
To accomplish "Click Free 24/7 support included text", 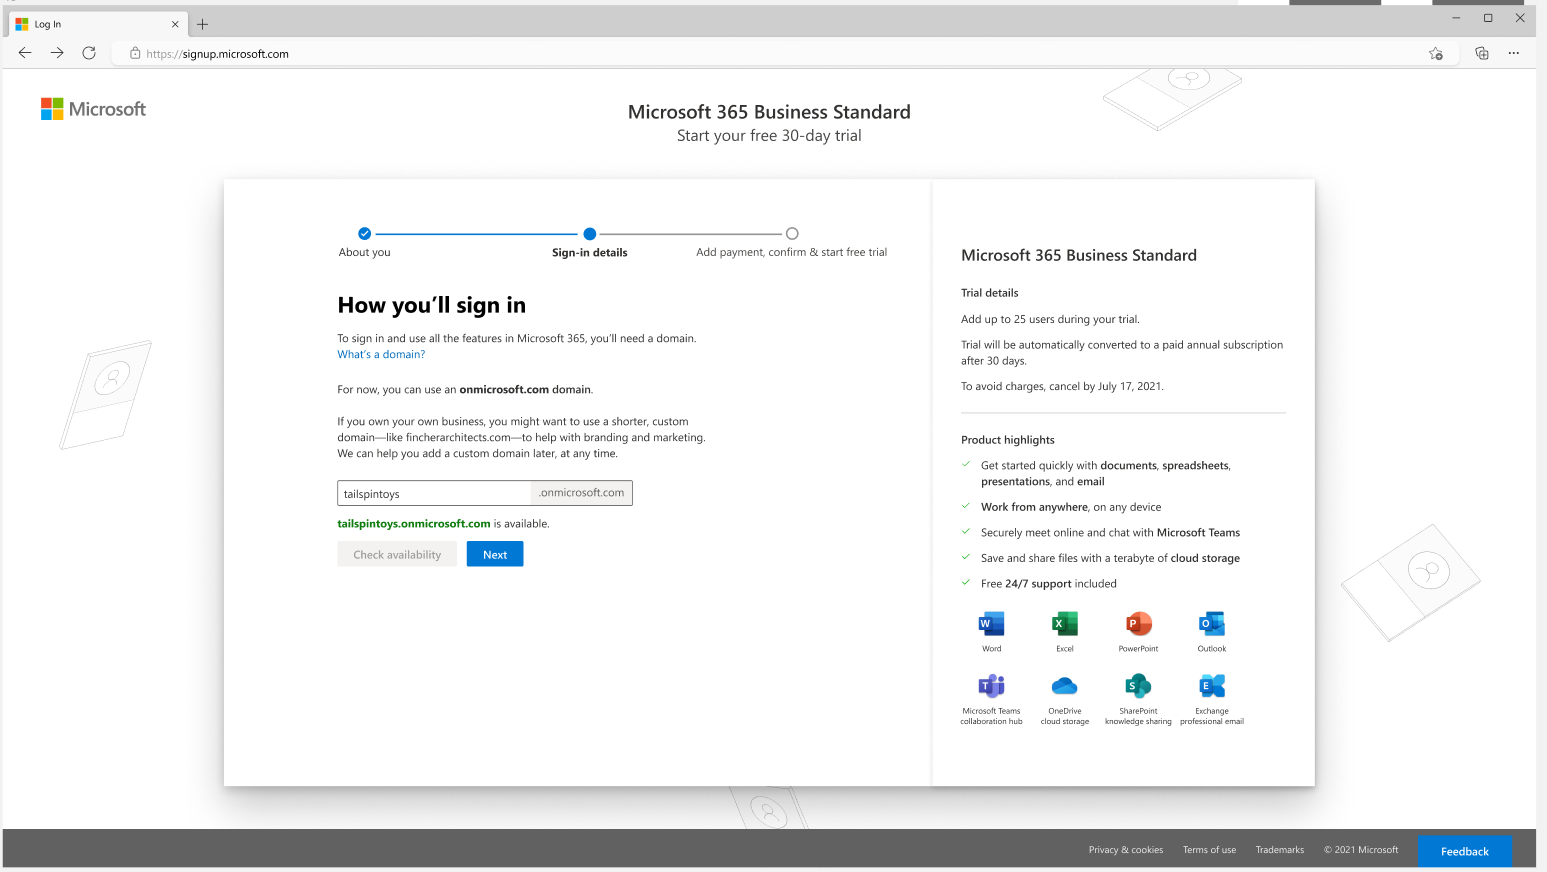I will point(1048,584).
